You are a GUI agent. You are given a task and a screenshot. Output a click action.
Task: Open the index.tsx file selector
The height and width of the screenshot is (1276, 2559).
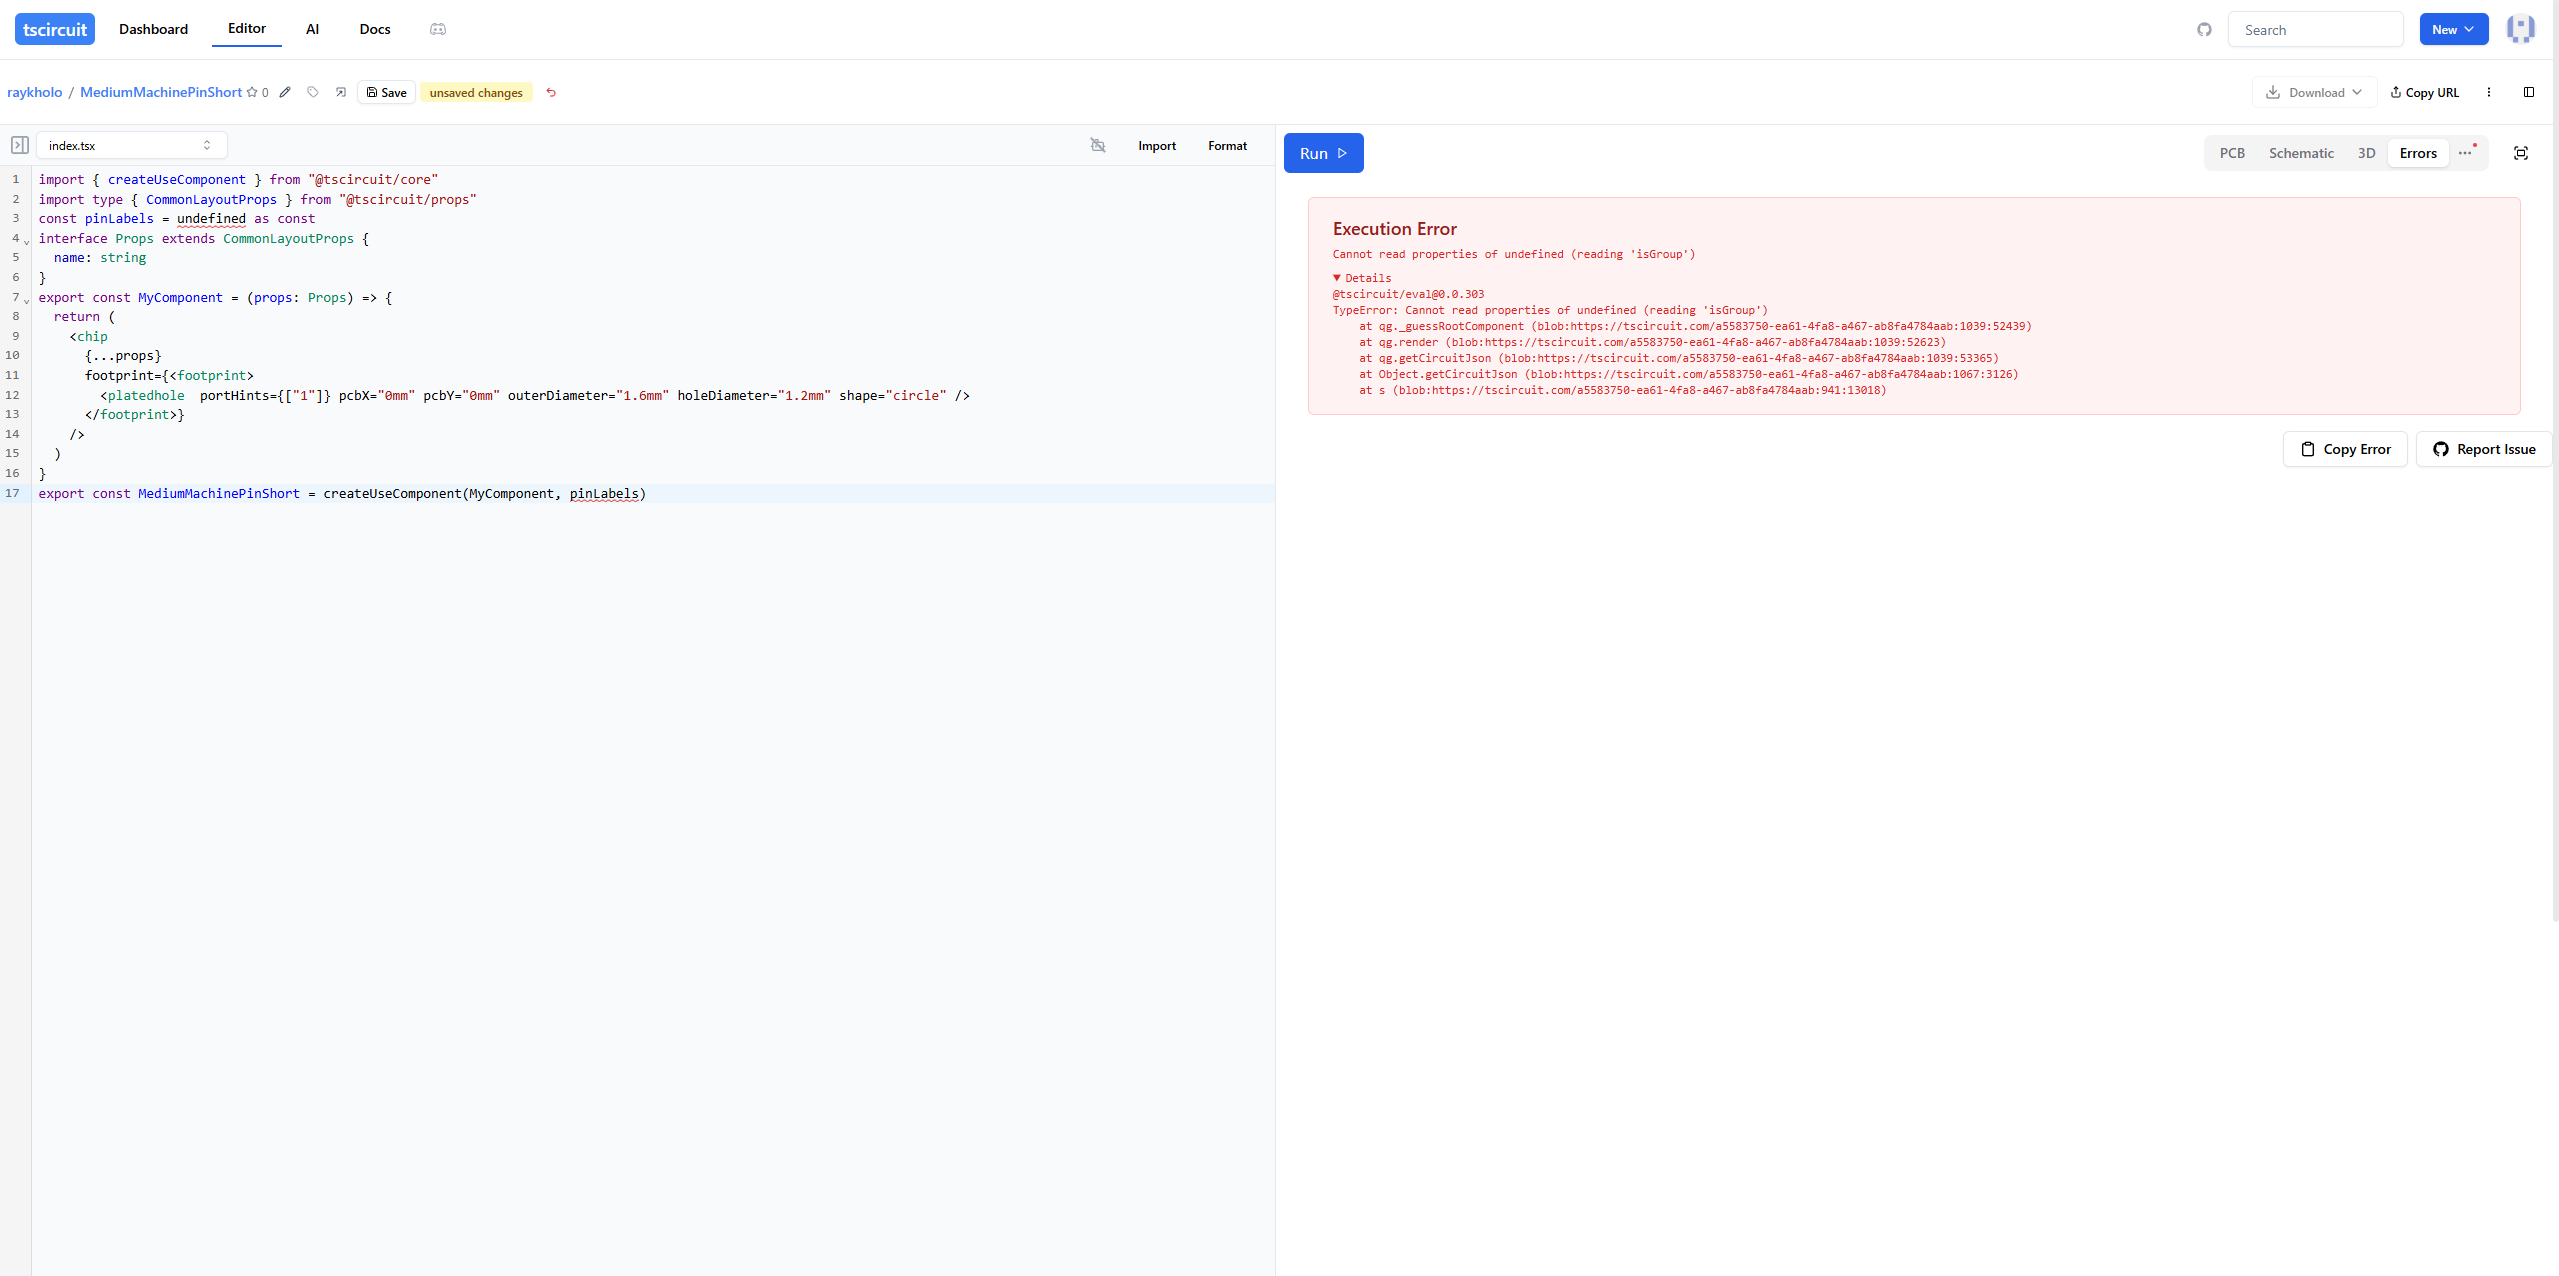tap(131, 145)
